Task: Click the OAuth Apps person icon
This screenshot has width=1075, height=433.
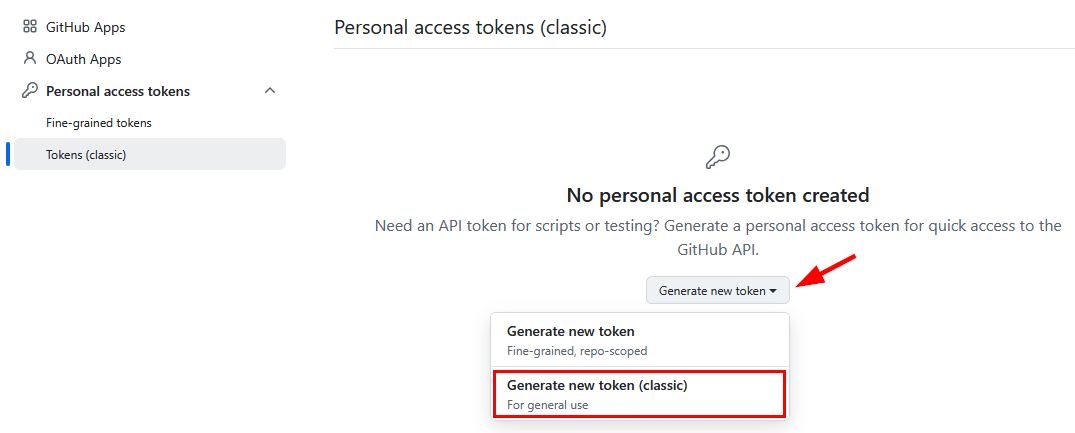Action: point(30,59)
